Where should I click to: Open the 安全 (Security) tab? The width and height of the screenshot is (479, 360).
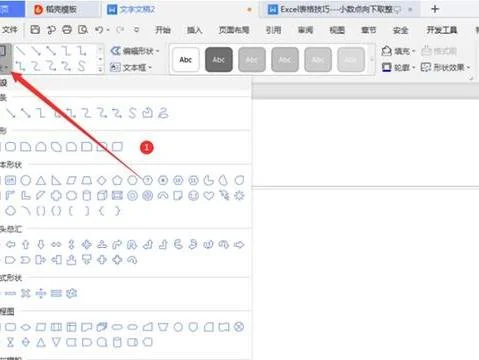tap(400, 30)
